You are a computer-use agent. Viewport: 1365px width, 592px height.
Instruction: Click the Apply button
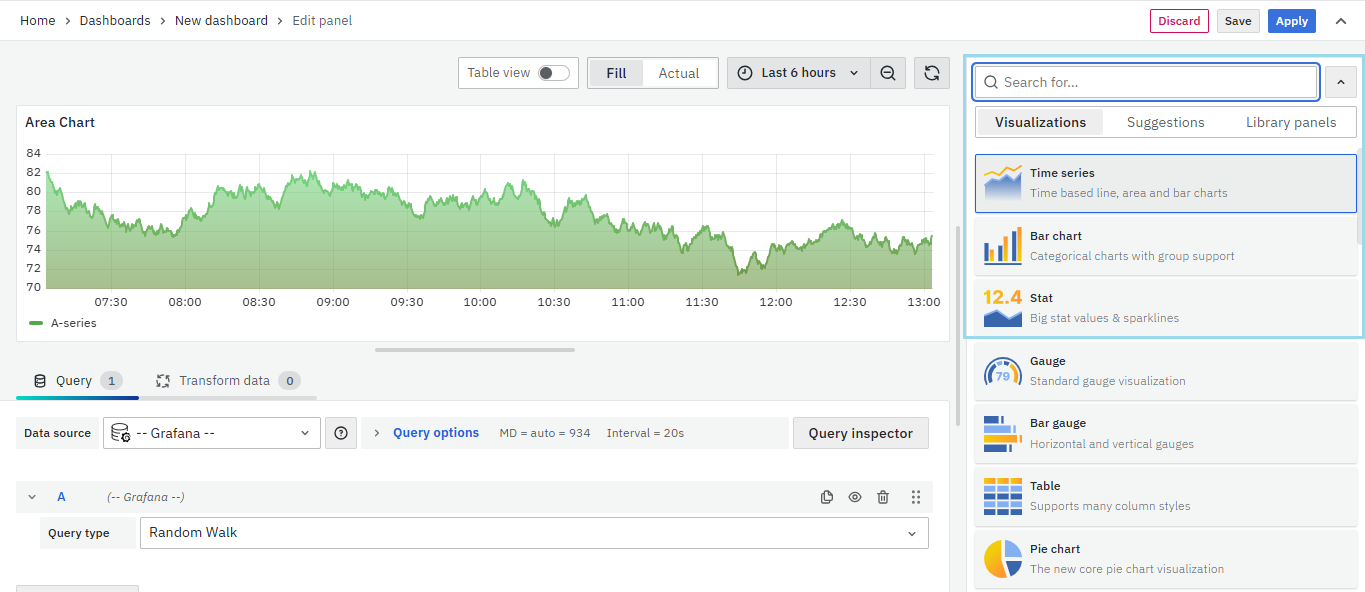[1291, 21]
